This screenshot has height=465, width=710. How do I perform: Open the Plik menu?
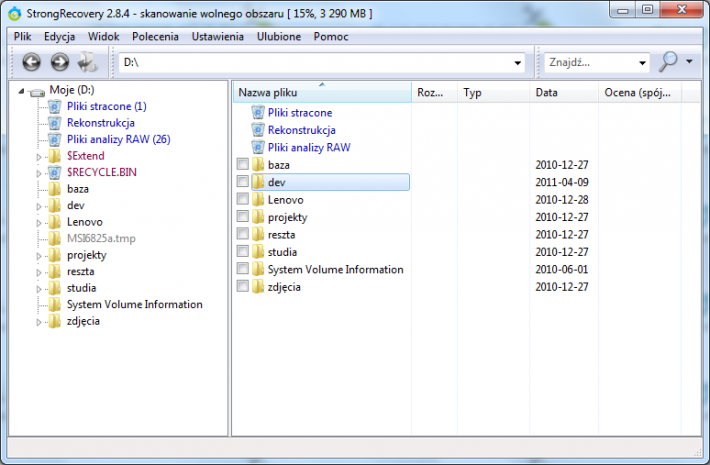(23, 37)
